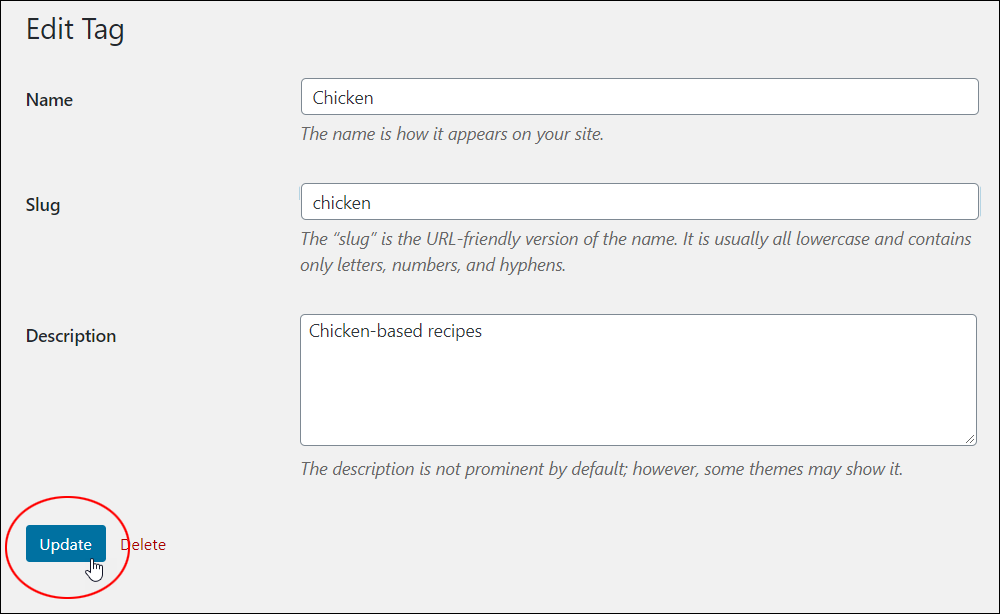The image size is (1000, 614).
Task: Click the word Chicken in Name field
Action: coord(343,98)
